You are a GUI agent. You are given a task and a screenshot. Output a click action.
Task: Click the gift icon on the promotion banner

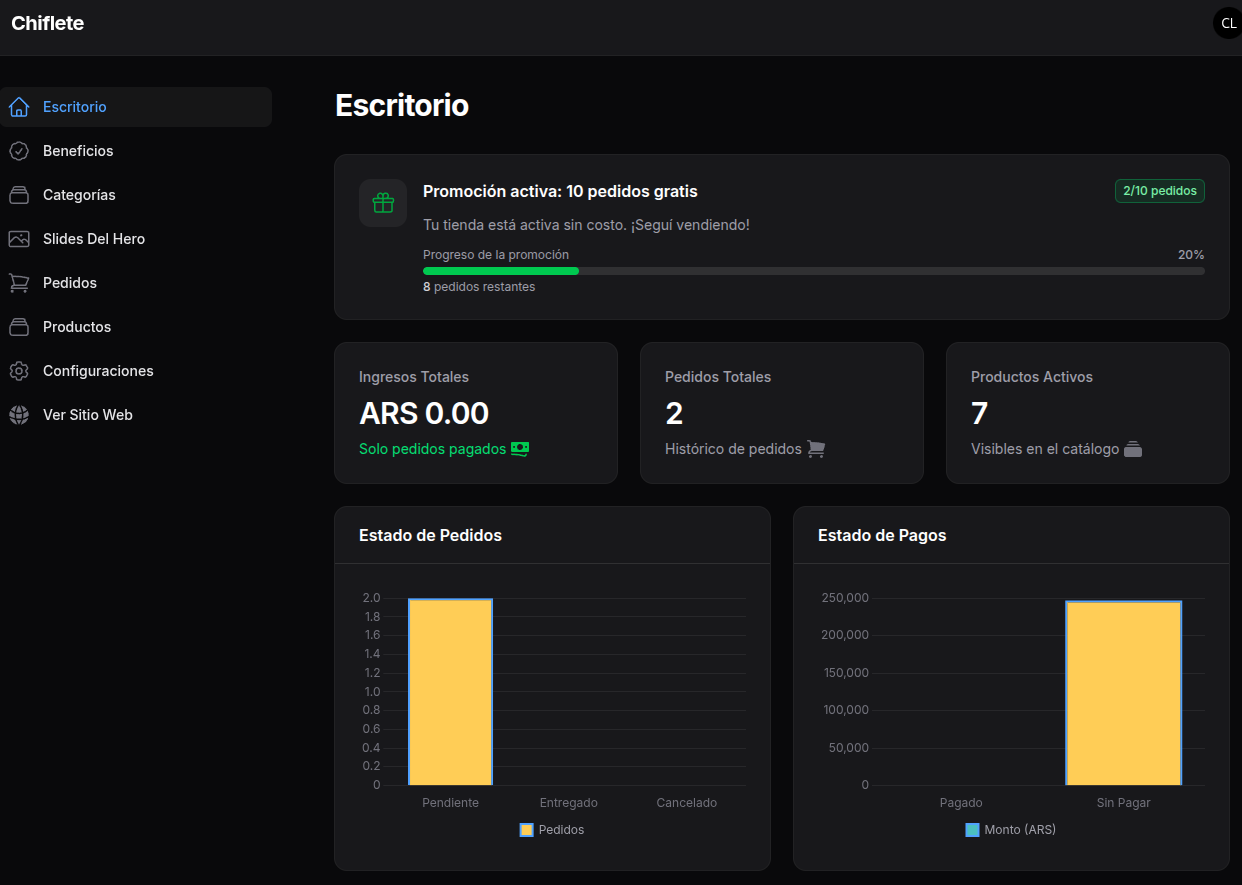click(x=383, y=203)
